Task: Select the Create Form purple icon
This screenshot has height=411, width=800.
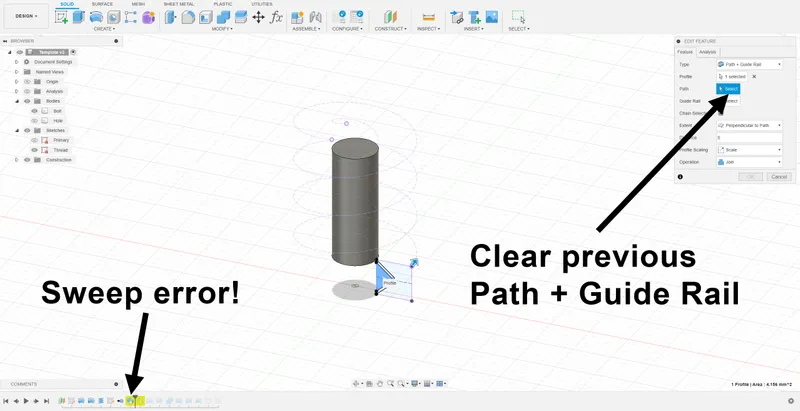Action: (x=148, y=17)
